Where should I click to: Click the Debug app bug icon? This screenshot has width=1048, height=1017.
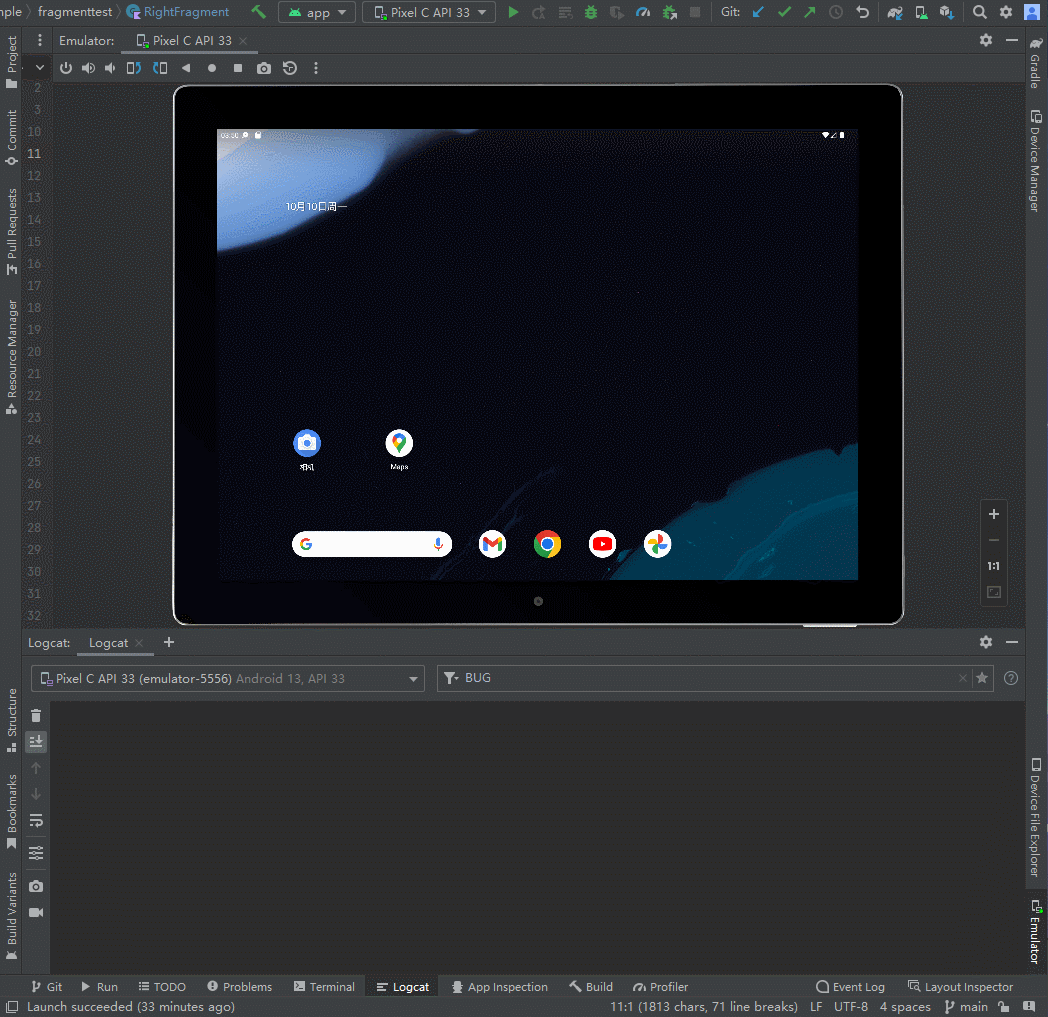point(591,12)
